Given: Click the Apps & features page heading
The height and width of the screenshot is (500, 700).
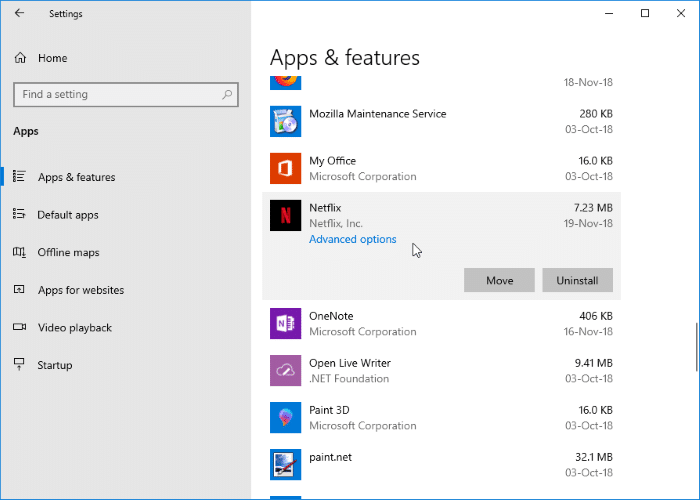Looking at the screenshot, I should click(345, 58).
